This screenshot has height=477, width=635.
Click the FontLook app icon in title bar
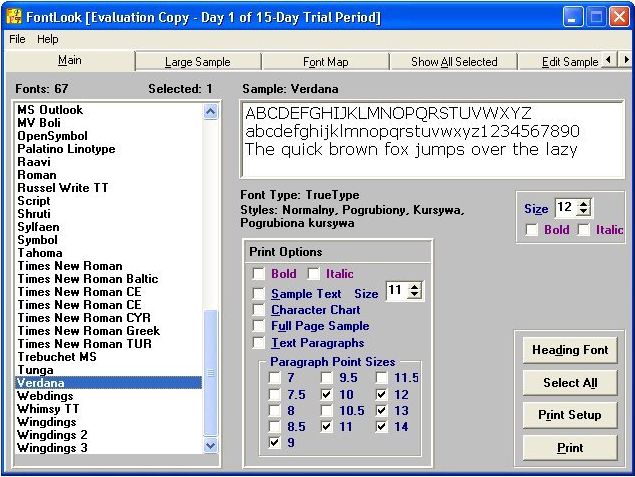point(14,17)
